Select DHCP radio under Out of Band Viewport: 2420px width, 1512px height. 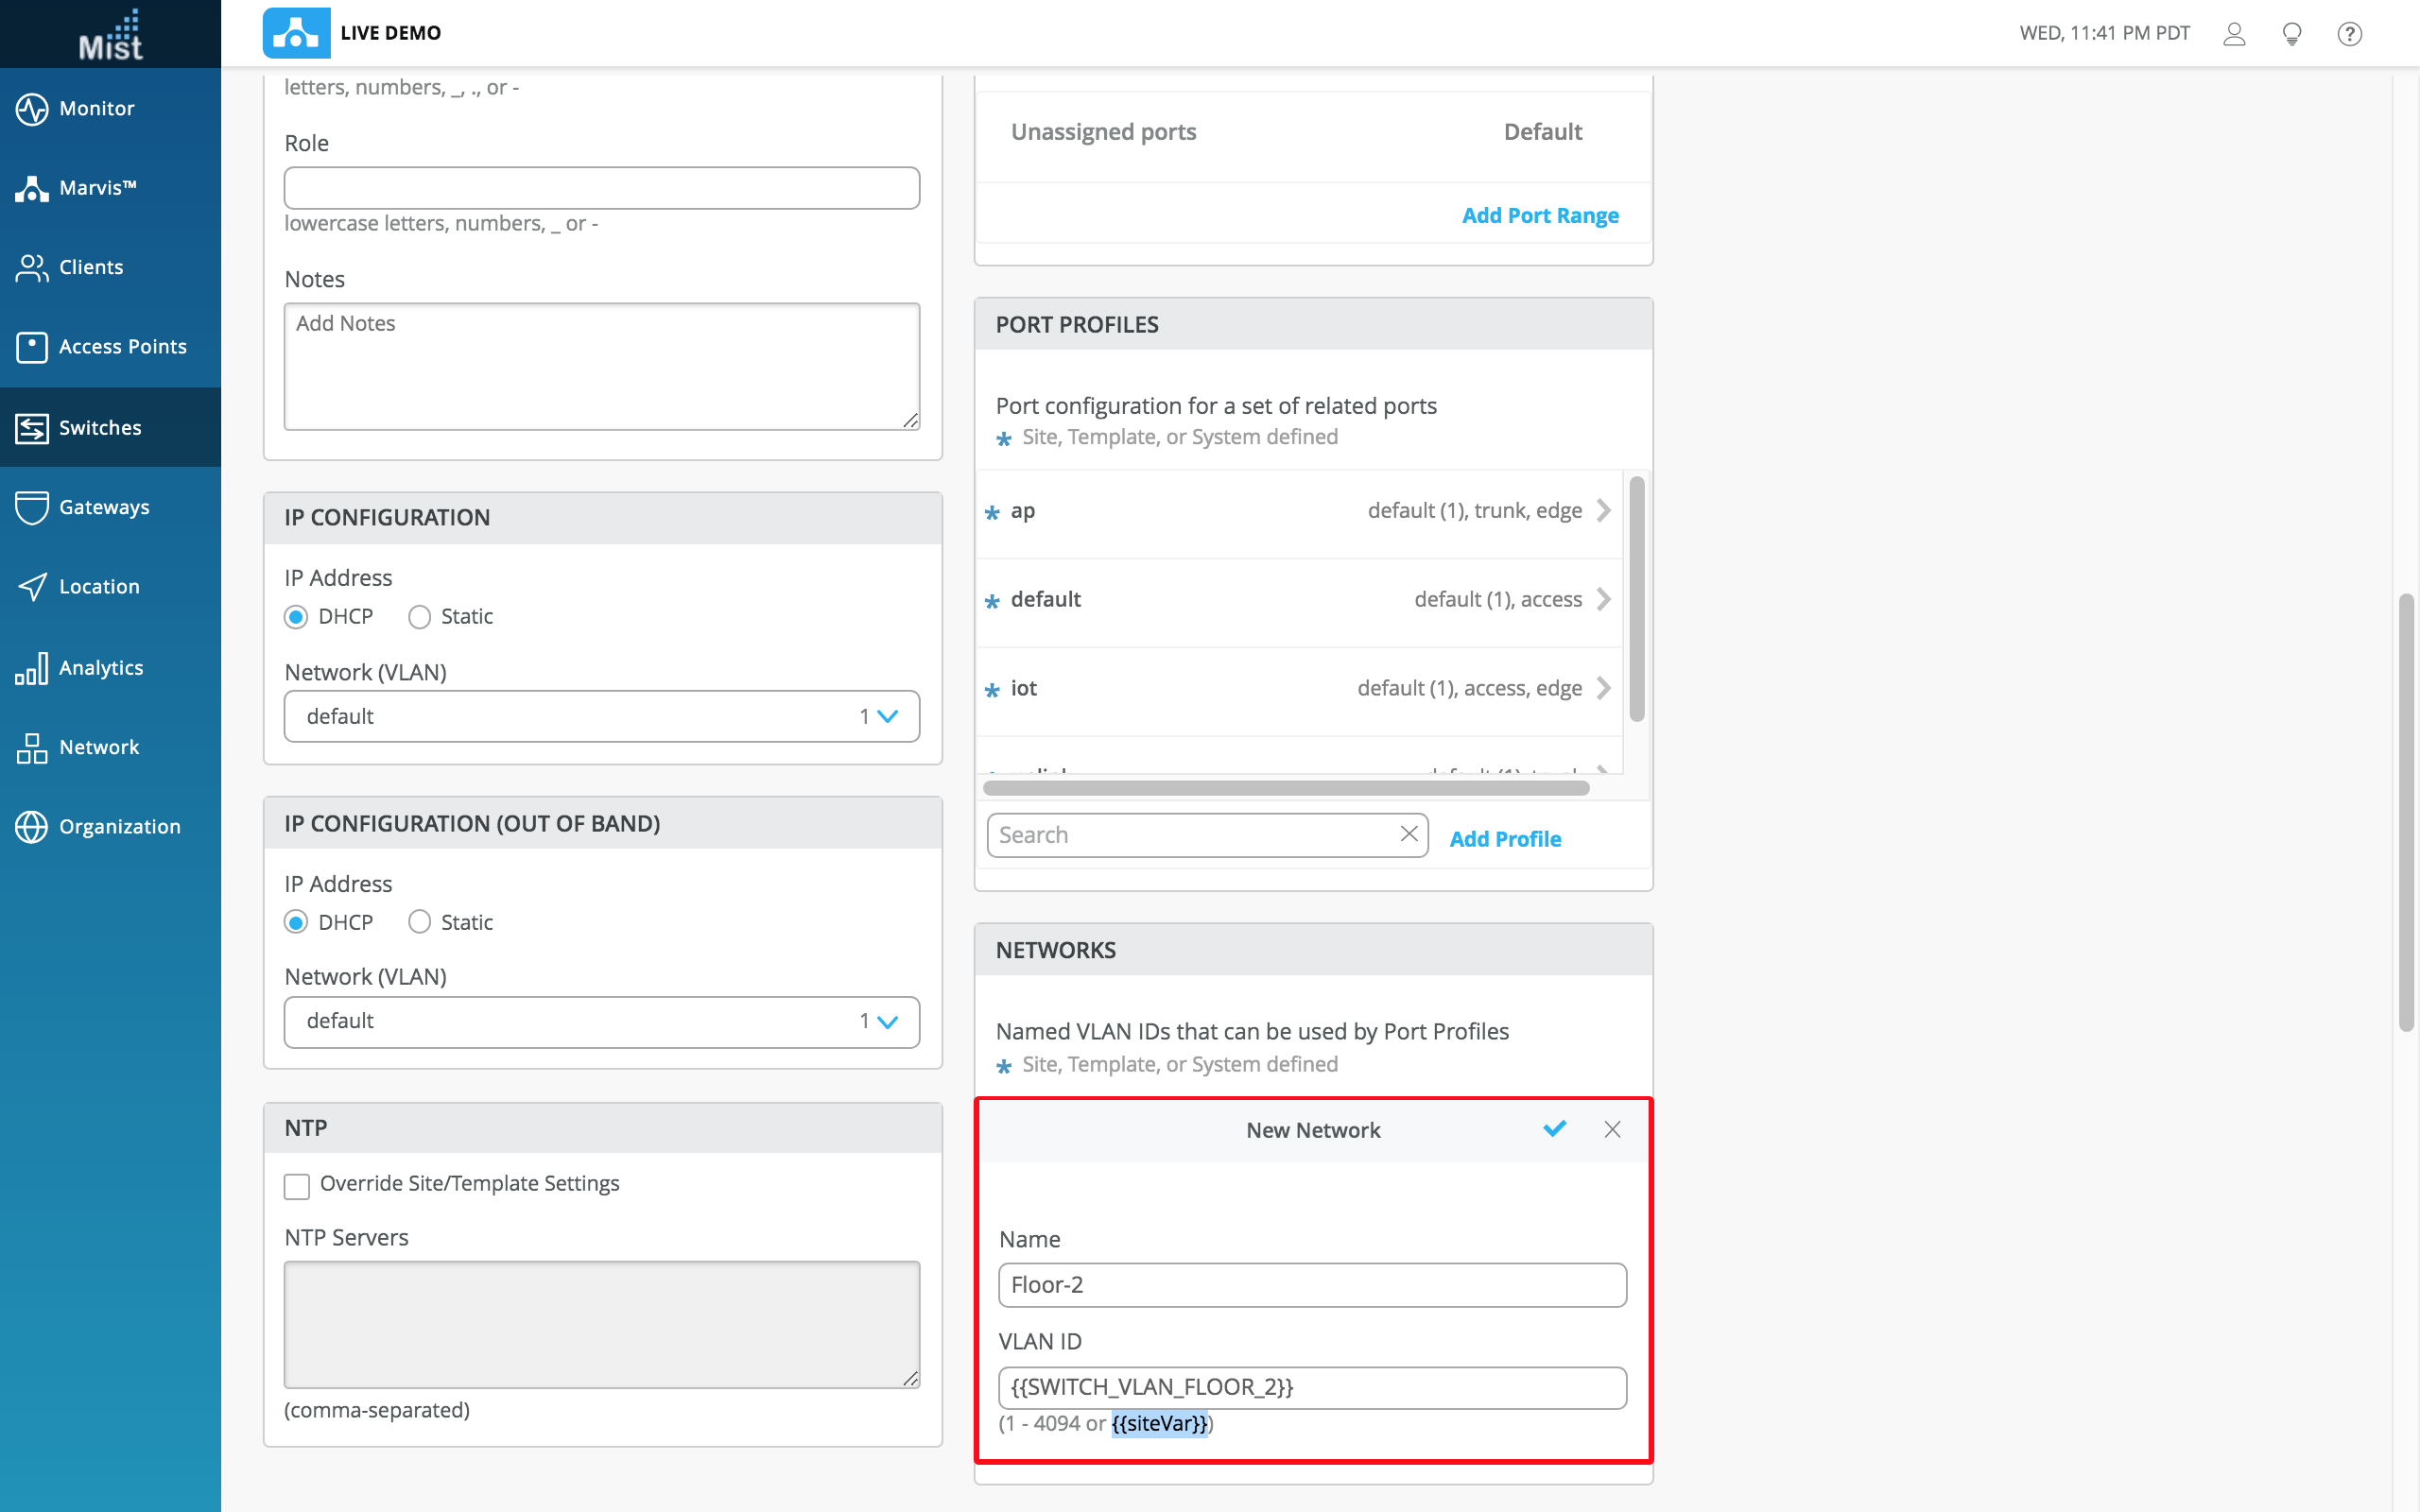click(x=296, y=922)
